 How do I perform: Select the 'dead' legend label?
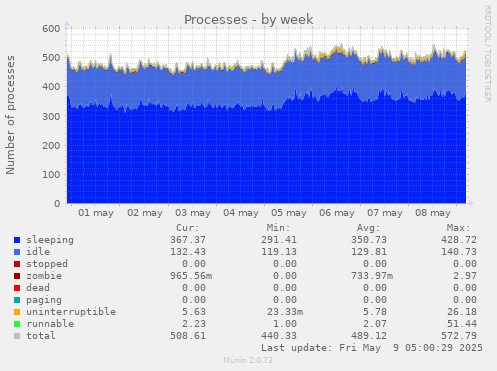point(38,288)
